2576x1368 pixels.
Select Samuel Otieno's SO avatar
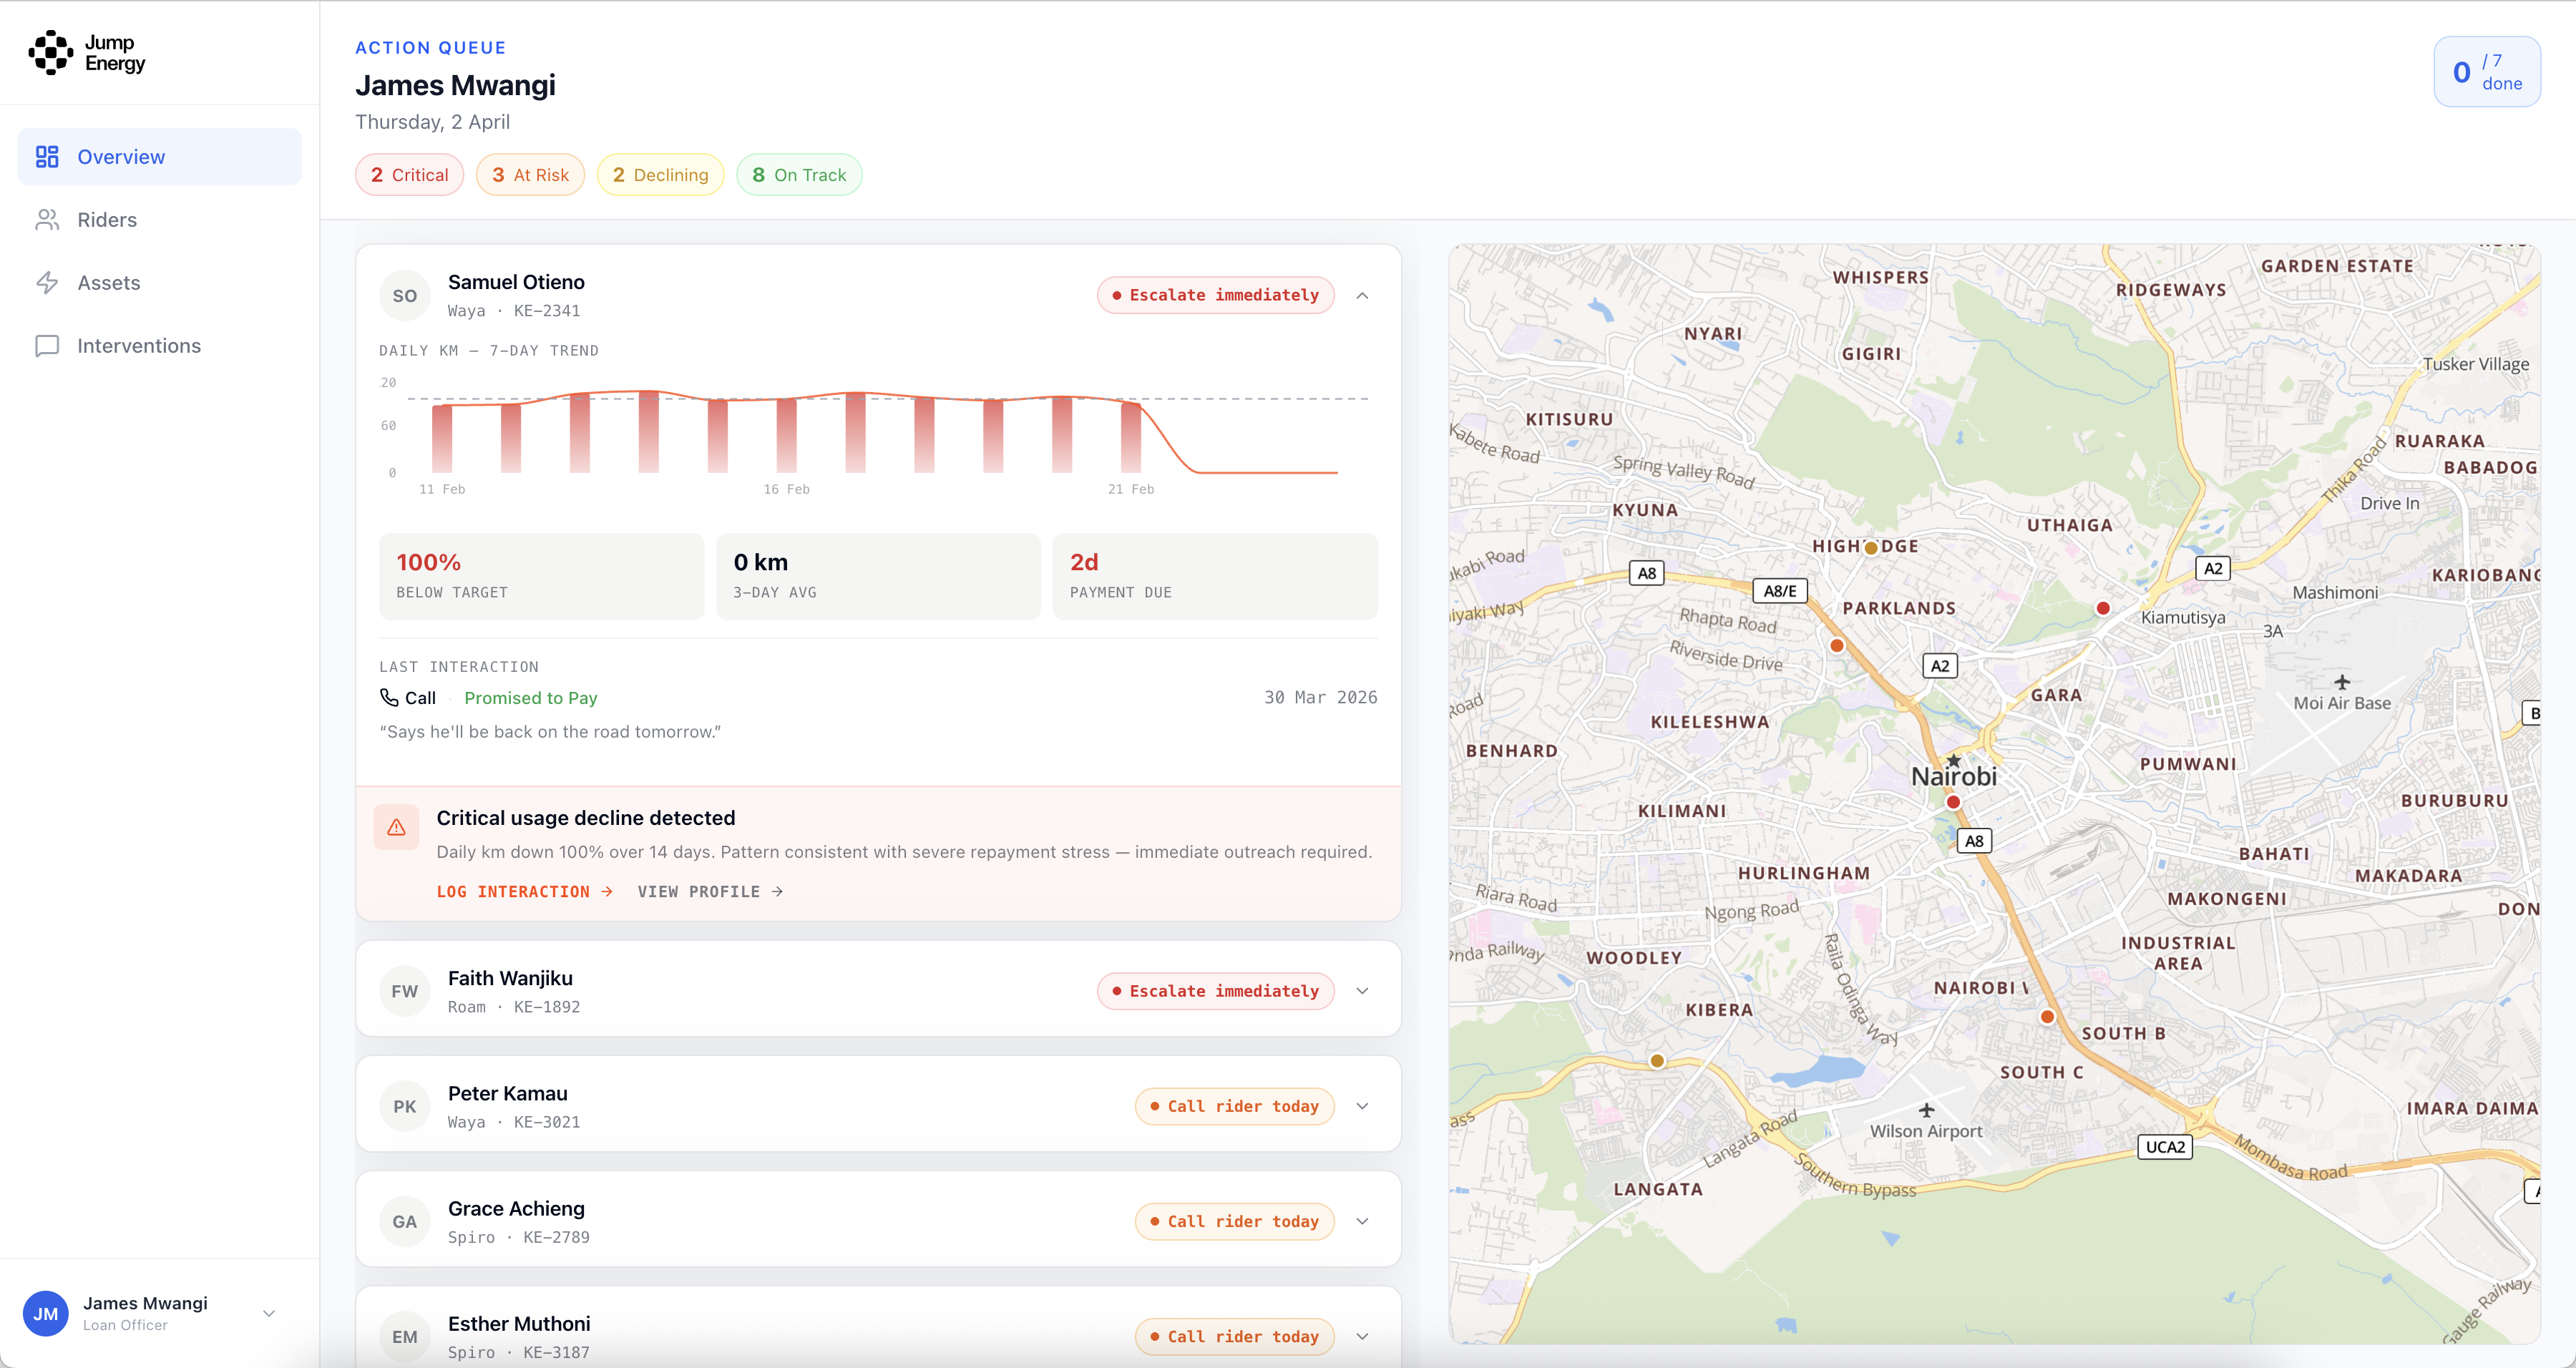[404, 294]
